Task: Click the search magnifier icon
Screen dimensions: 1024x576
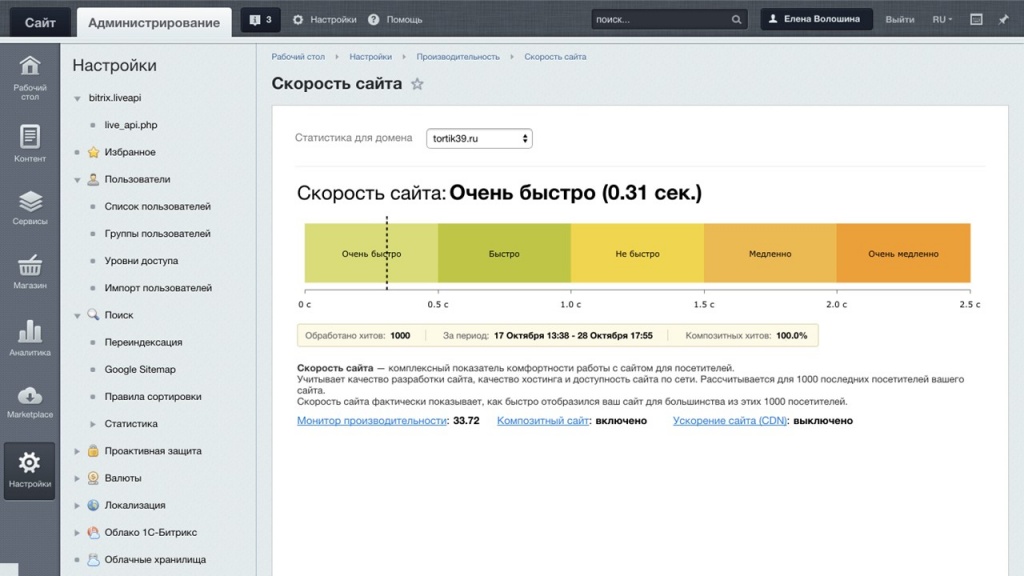Action: [x=736, y=20]
